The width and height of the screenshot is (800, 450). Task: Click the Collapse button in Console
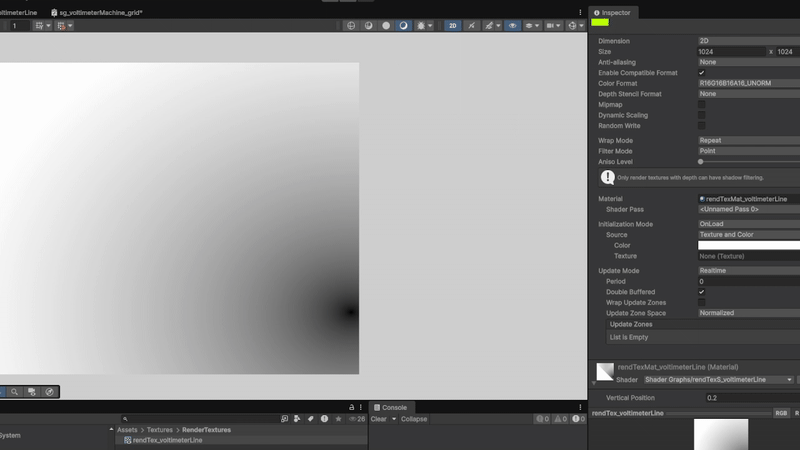(414, 419)
